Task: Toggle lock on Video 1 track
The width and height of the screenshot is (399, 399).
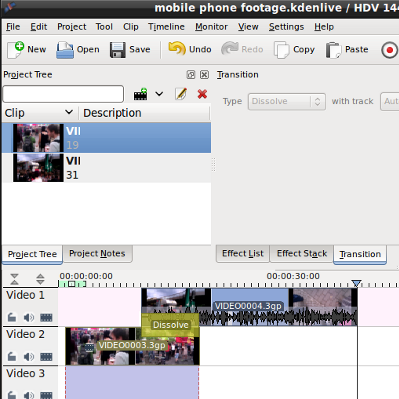Action: pyautogui.click(x=12, y=317)
